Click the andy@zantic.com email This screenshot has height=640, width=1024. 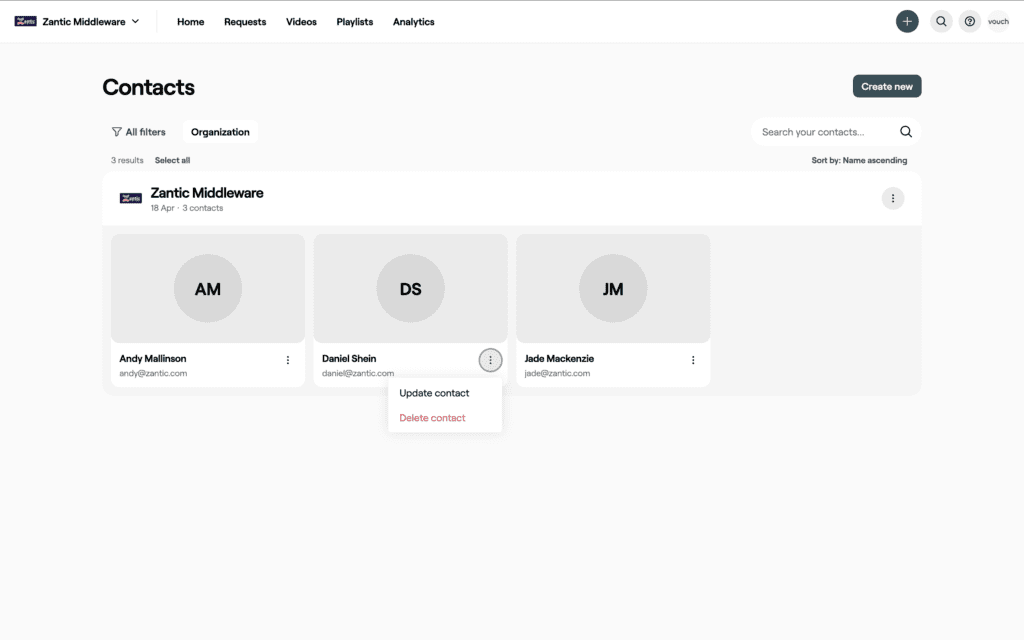[153, 374]
